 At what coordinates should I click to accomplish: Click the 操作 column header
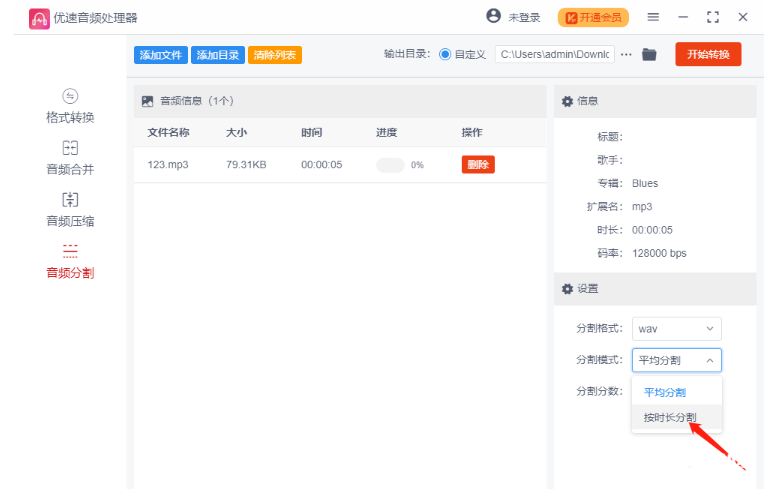(x=472, y=132)
